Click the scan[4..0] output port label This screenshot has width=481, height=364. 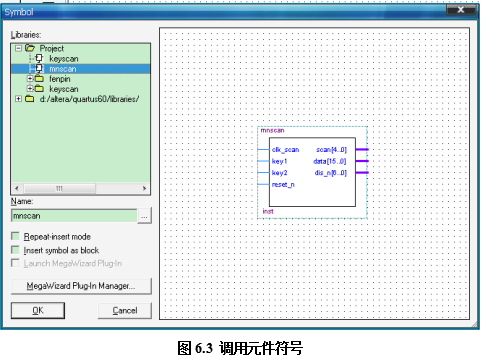pos(331,150)
